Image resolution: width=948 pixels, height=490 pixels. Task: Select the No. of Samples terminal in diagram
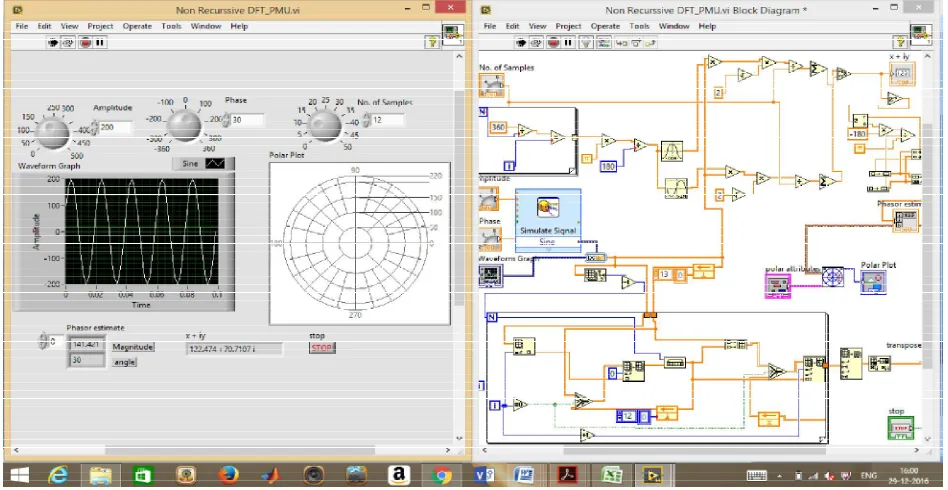point(492,85)
